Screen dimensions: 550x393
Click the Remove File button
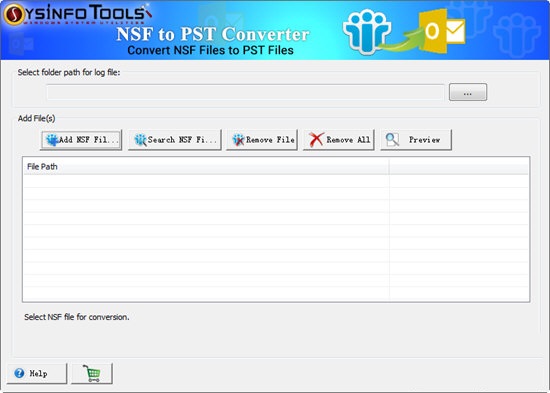[262, 140]
